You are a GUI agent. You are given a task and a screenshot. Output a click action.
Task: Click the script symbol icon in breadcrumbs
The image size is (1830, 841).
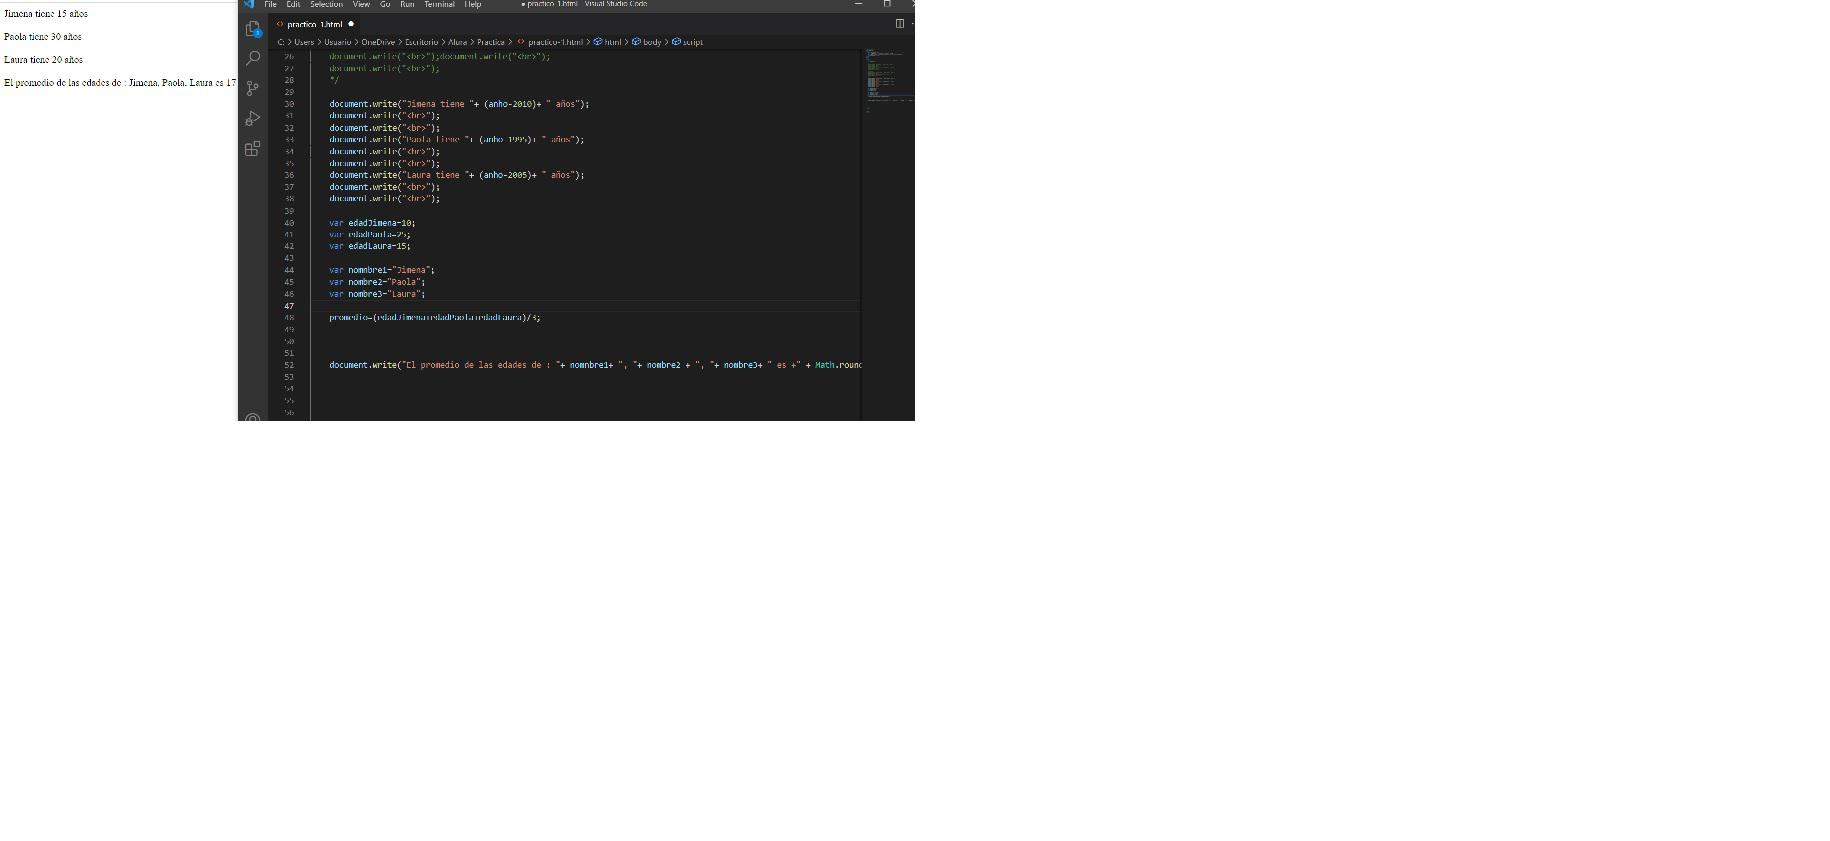676,42
